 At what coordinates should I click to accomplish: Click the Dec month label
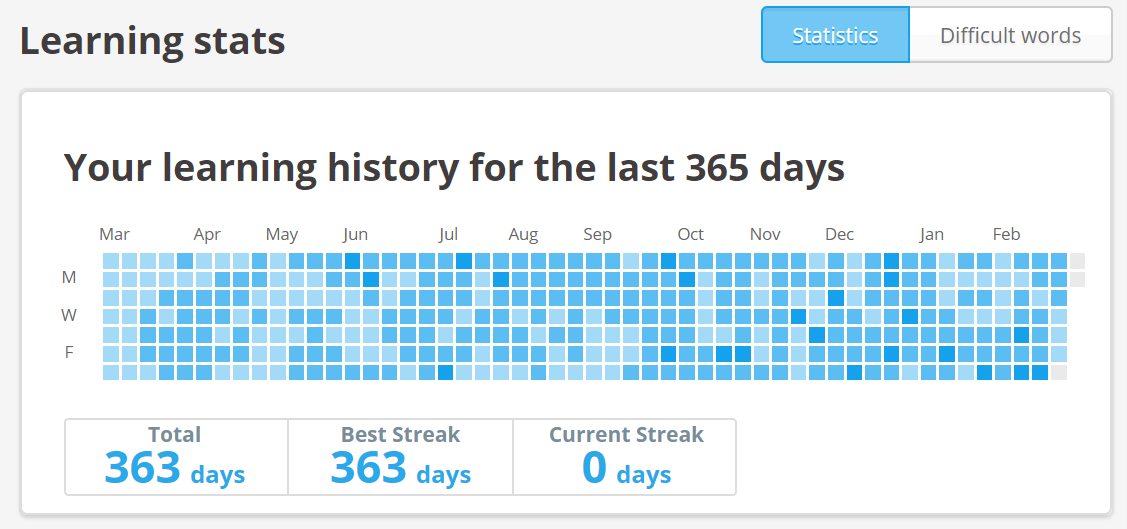point(840,234)
